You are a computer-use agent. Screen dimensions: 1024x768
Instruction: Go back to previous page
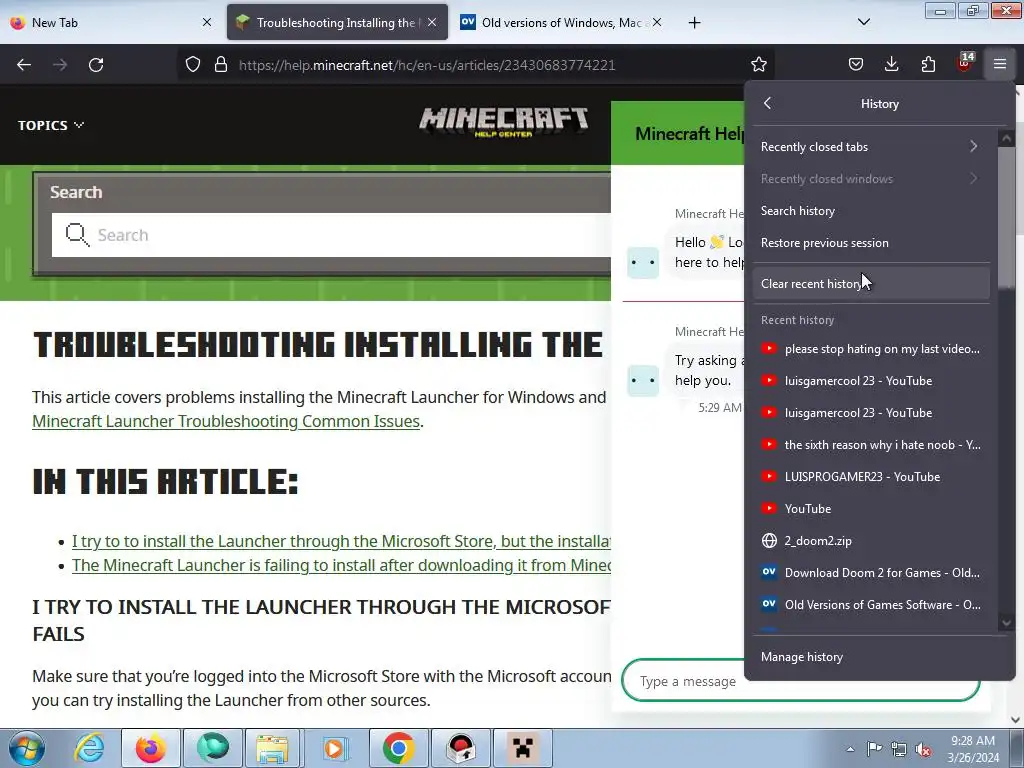click(x=24, y=65)
